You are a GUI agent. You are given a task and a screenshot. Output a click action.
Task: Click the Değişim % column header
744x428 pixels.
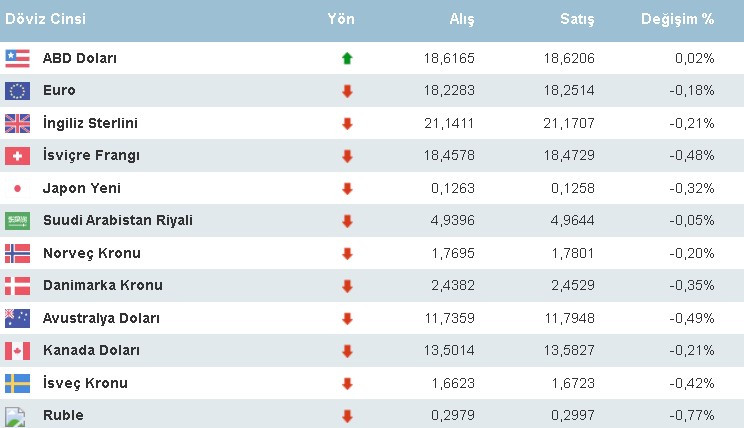(678, 19)
